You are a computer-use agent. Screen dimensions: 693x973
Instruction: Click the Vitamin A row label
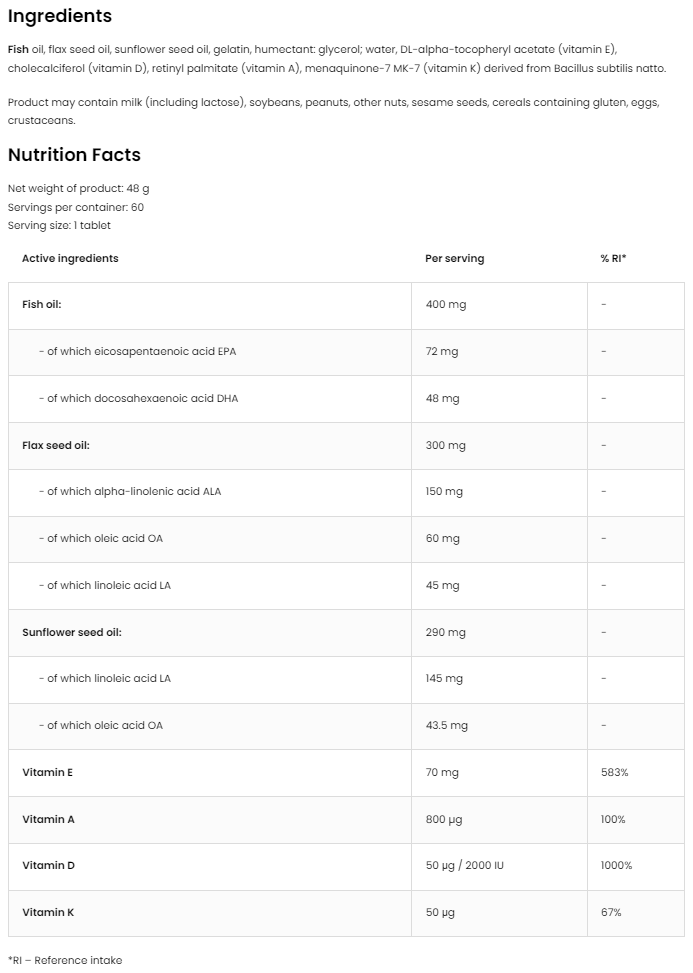tap(48, 819)
